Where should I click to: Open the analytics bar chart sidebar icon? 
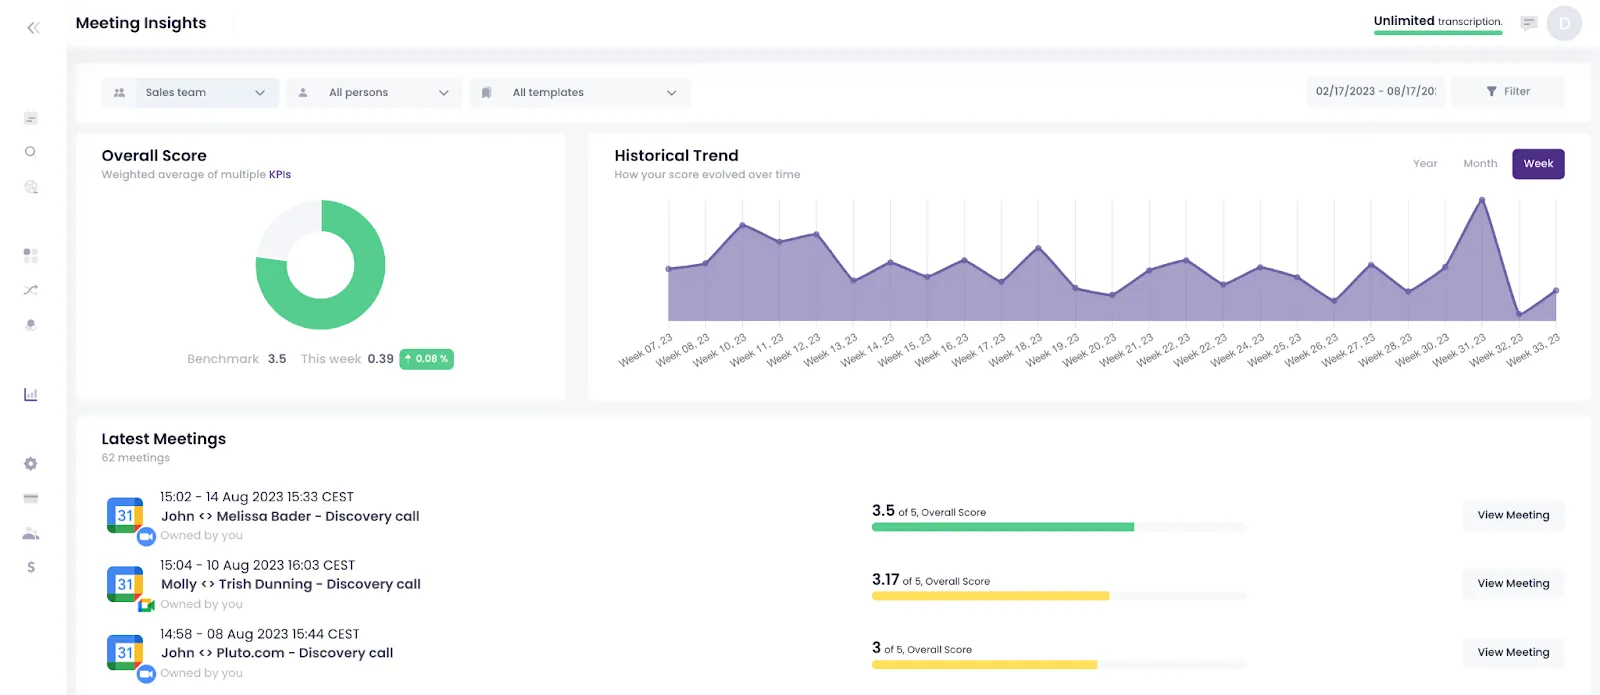tap(31, 395)
